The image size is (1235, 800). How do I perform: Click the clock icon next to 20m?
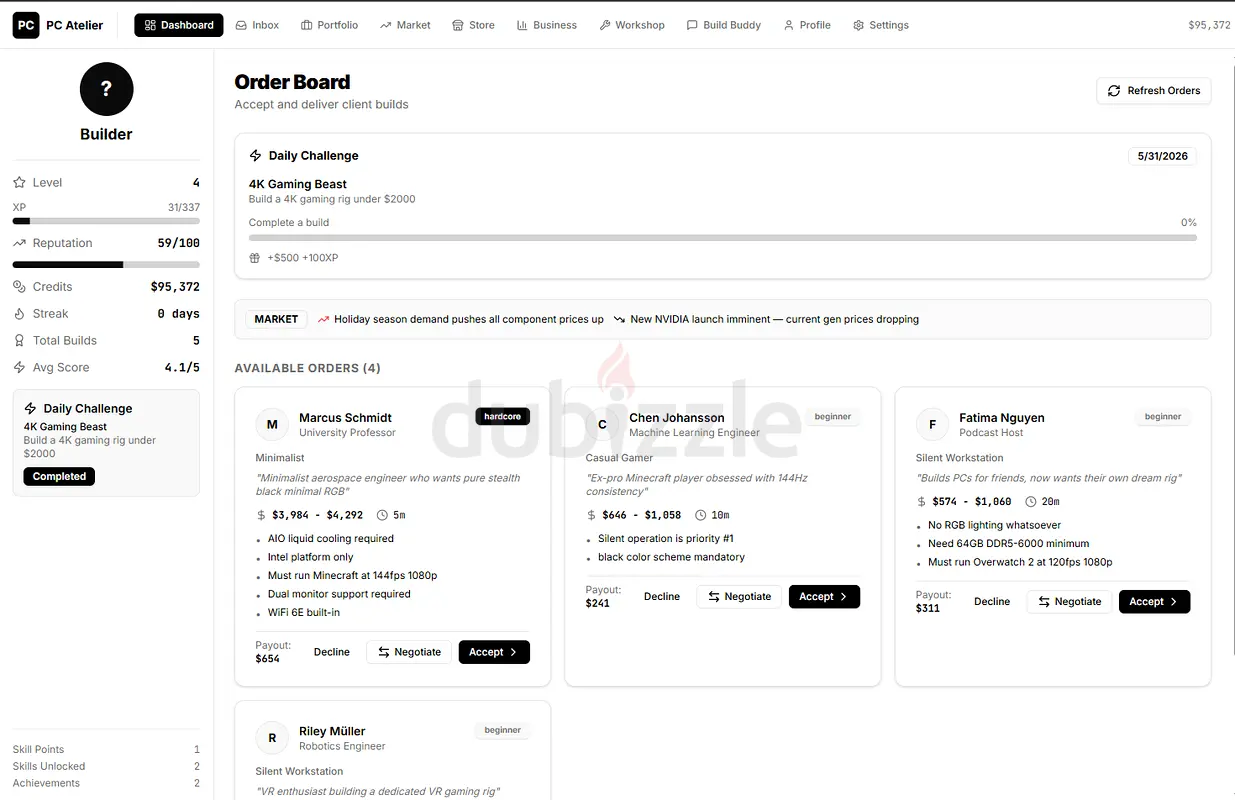1031,502
